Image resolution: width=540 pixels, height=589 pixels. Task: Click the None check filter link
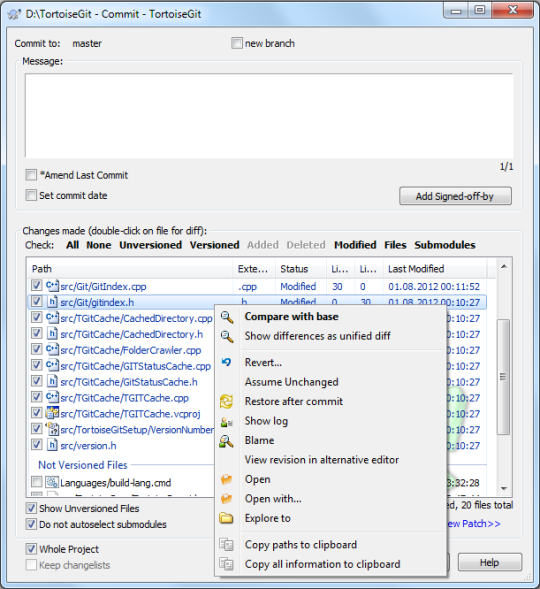pyautogui.click(x=99, y=245)
